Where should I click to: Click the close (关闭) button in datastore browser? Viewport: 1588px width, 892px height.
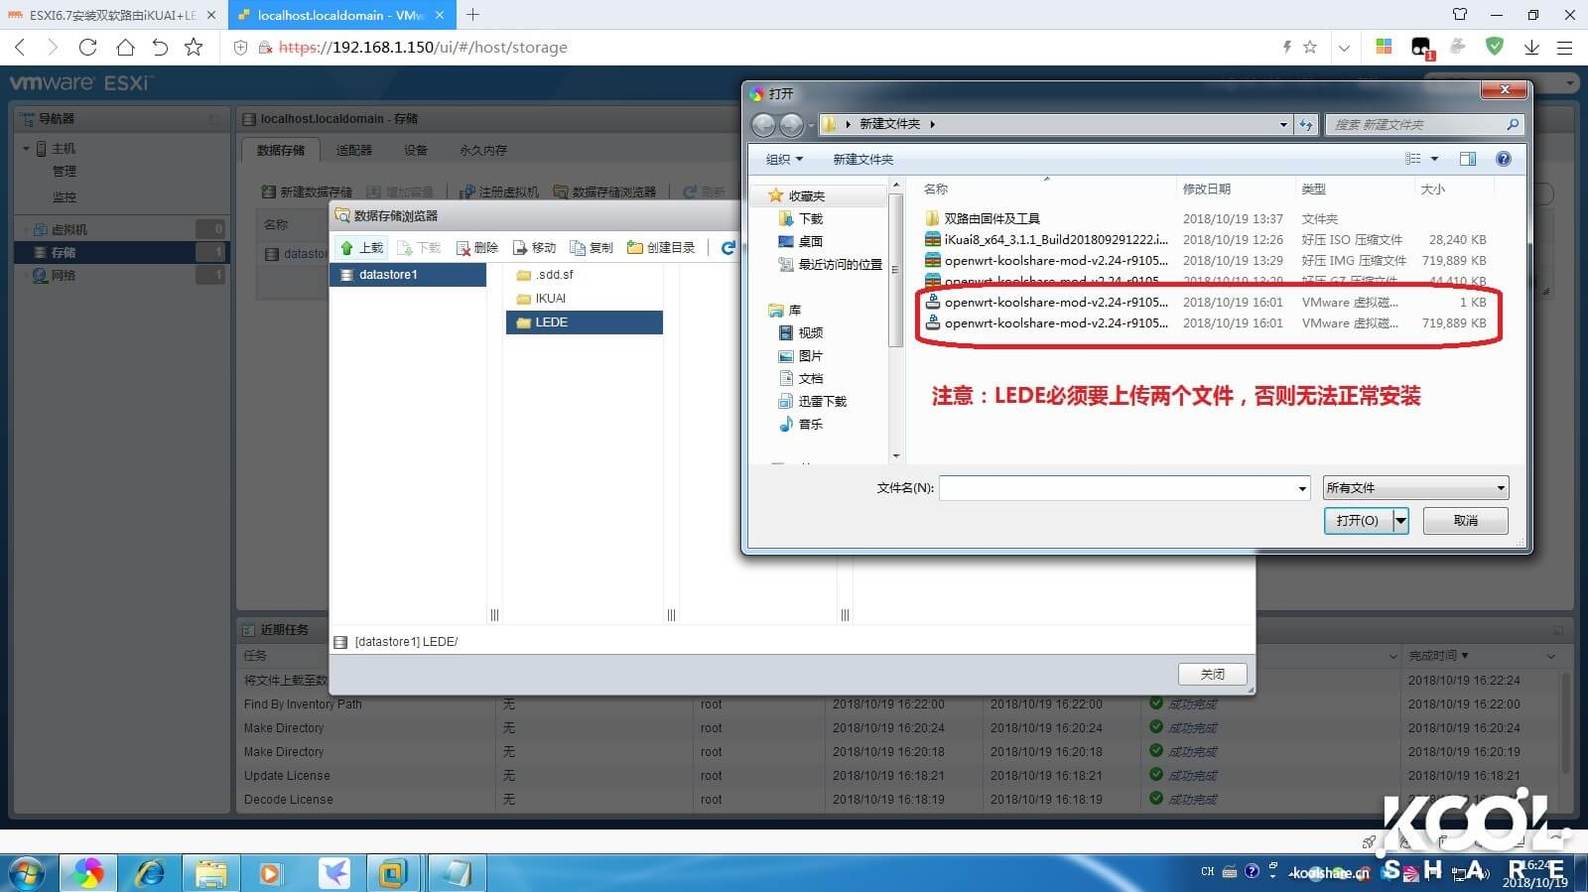[x=1212, y=674]
